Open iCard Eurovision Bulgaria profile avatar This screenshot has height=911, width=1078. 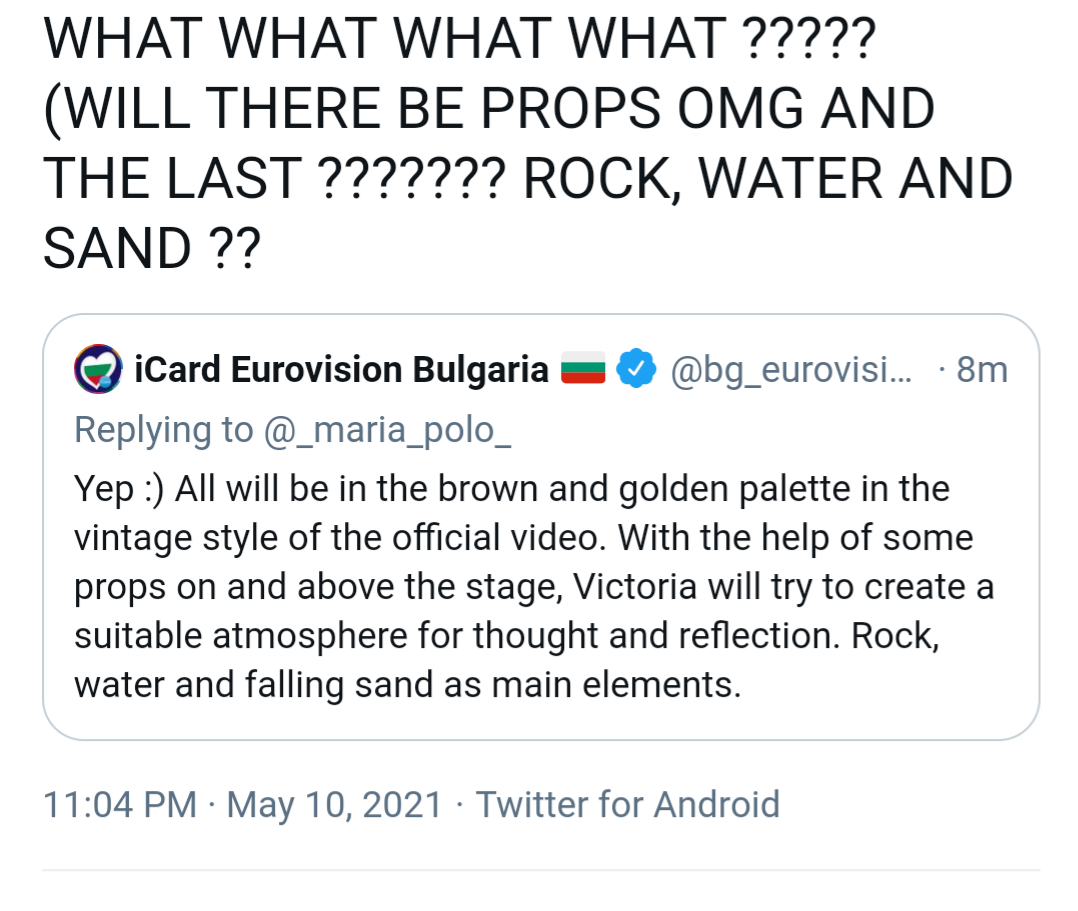click(99, 371)
